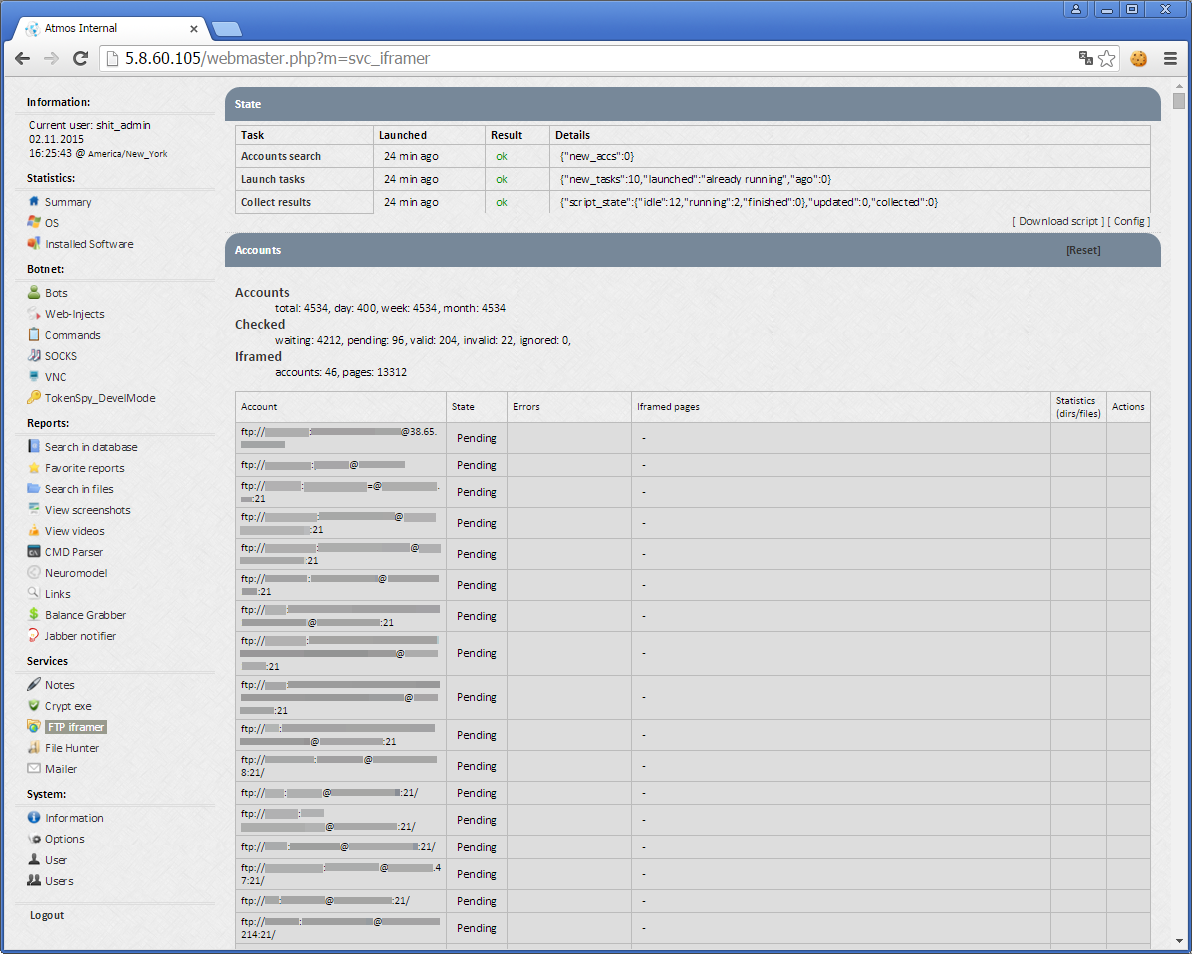
Task: Click the Atmos Internal browser tab
Action: [109, 28]
